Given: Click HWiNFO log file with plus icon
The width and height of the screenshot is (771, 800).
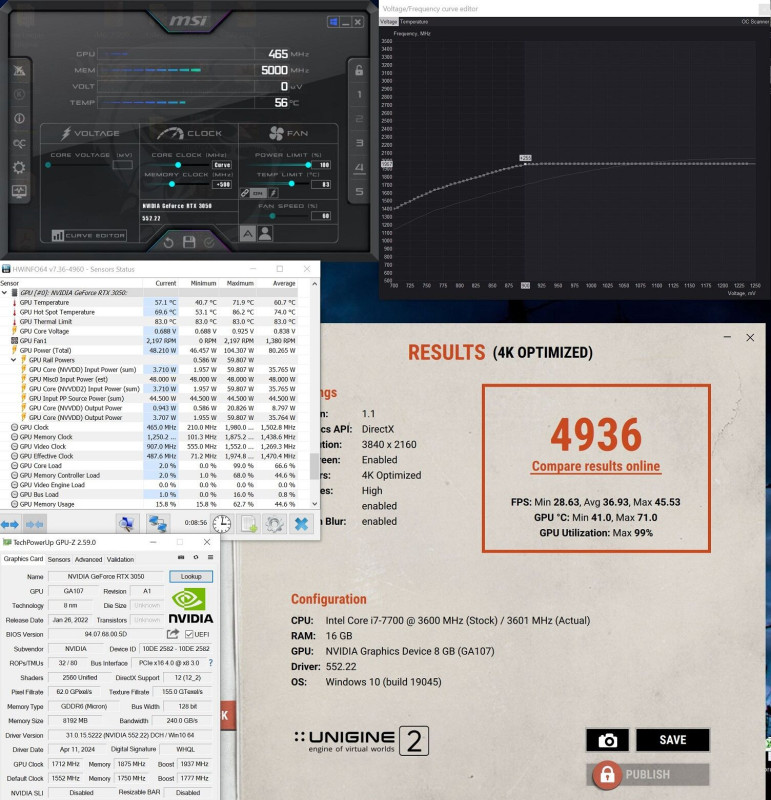Looking at the screenshot, I should pyautogui.click(x=249, y=524).
